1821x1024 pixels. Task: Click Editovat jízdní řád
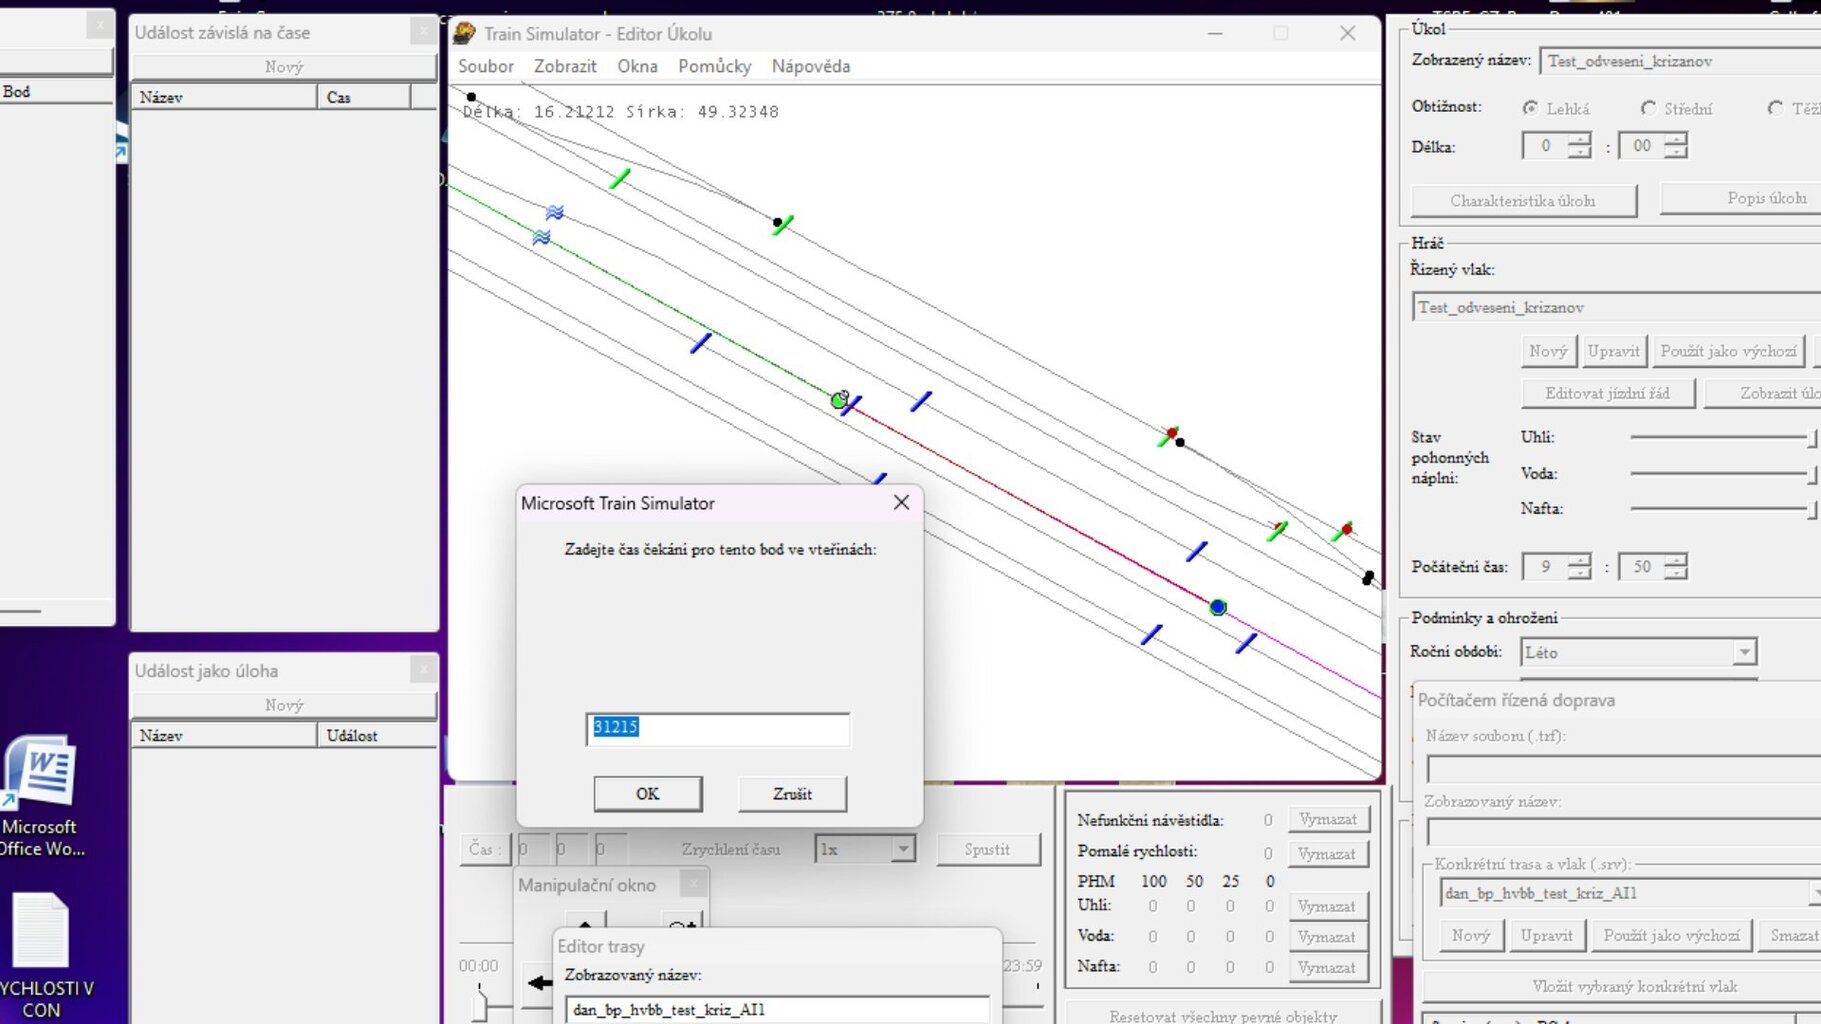click(1608, 393)
